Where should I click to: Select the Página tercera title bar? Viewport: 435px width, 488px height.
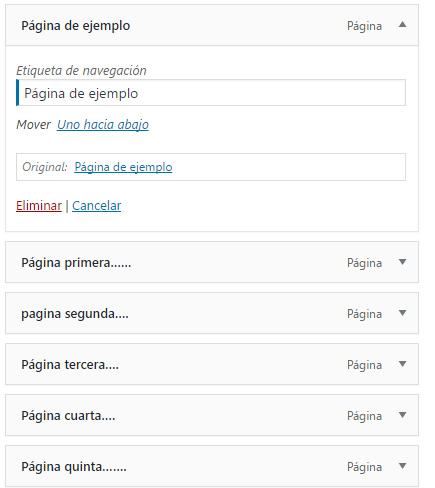pyautogui.click(x=212, y=364)
